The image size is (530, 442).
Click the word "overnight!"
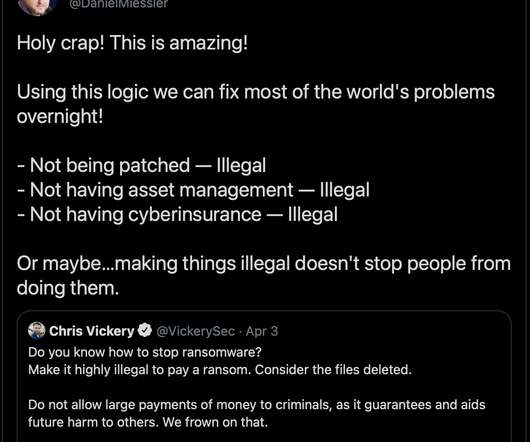click(60, 117)
